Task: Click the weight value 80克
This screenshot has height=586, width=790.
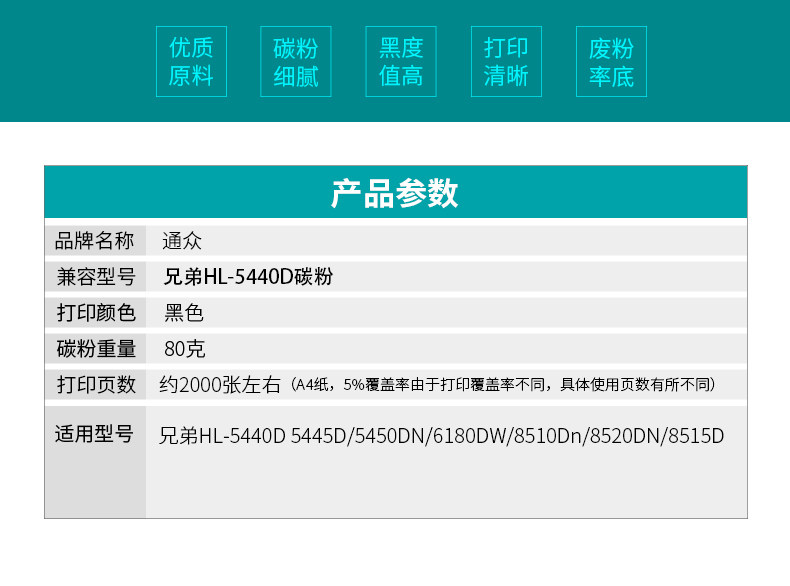Action: [184, 349]
